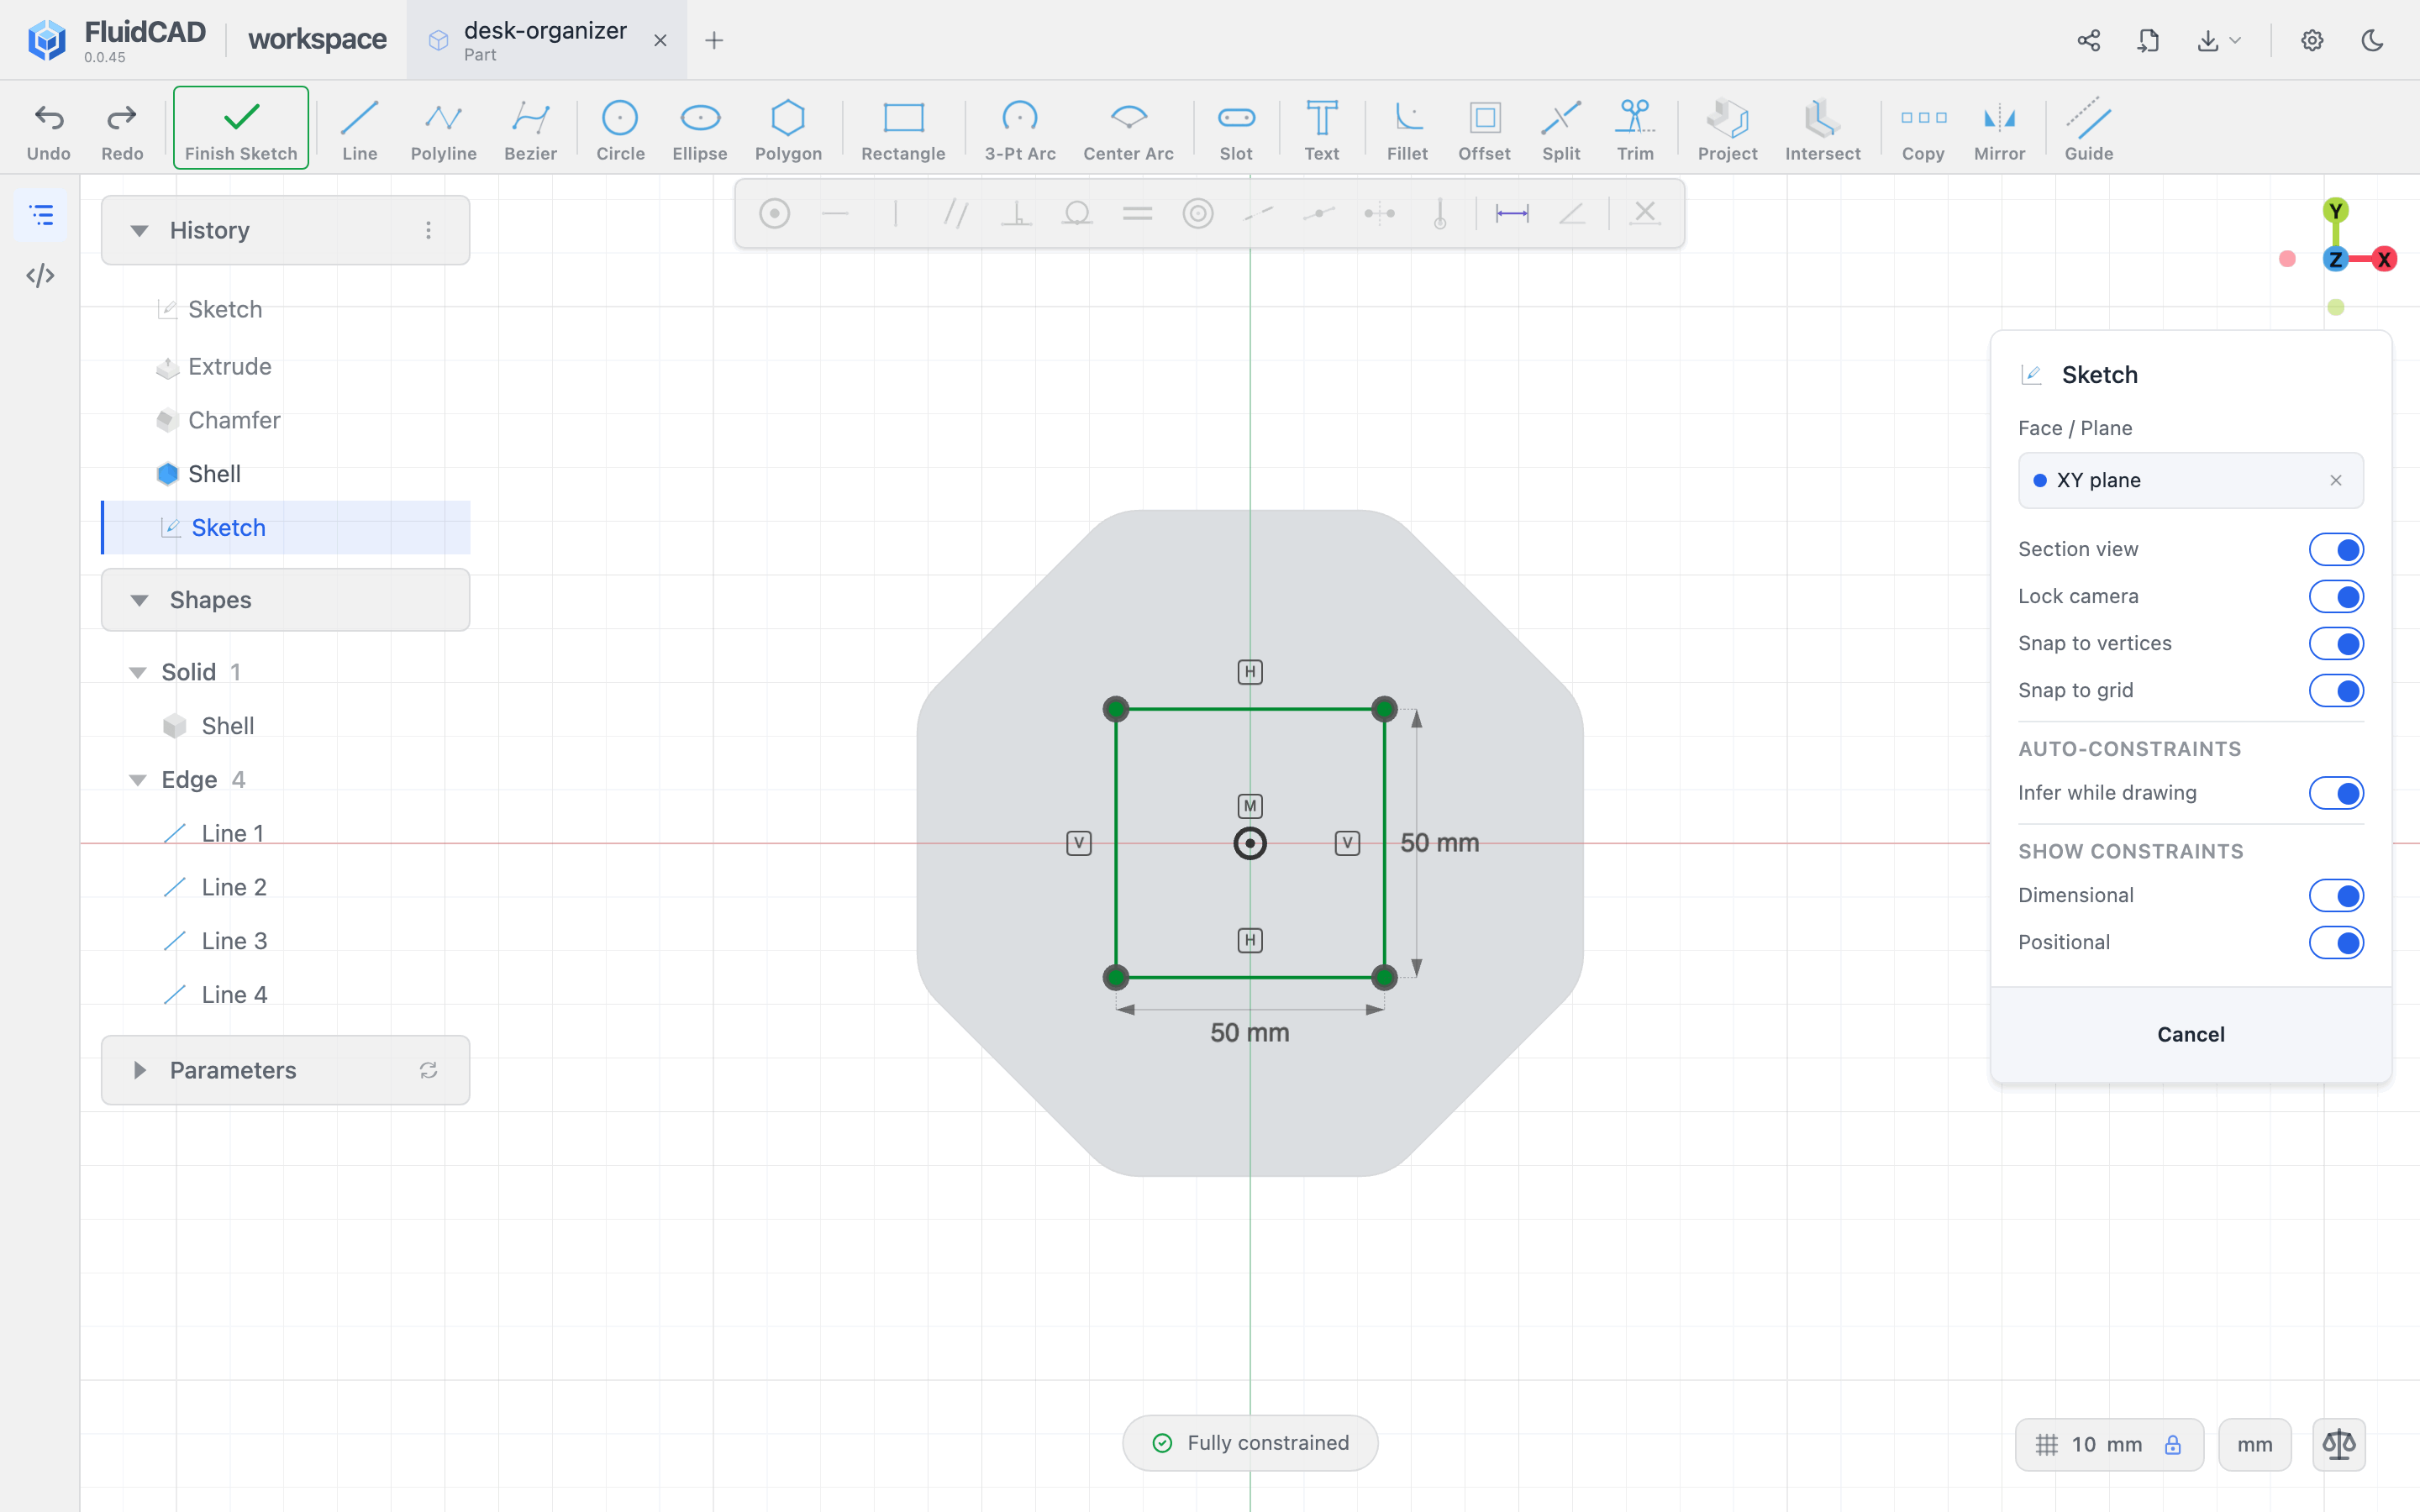Collapse the Edge tree group
Screen dimensions: 2420x1512
138,780
